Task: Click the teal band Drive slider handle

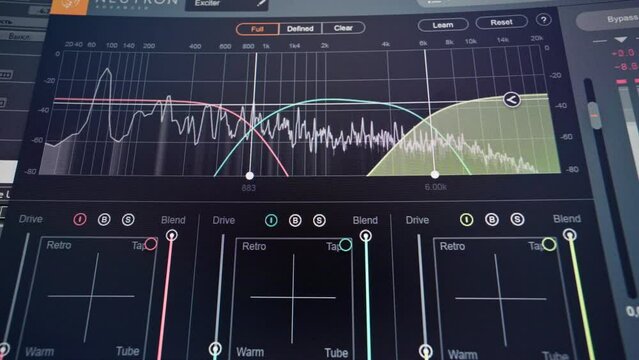Action: [215, 349]
